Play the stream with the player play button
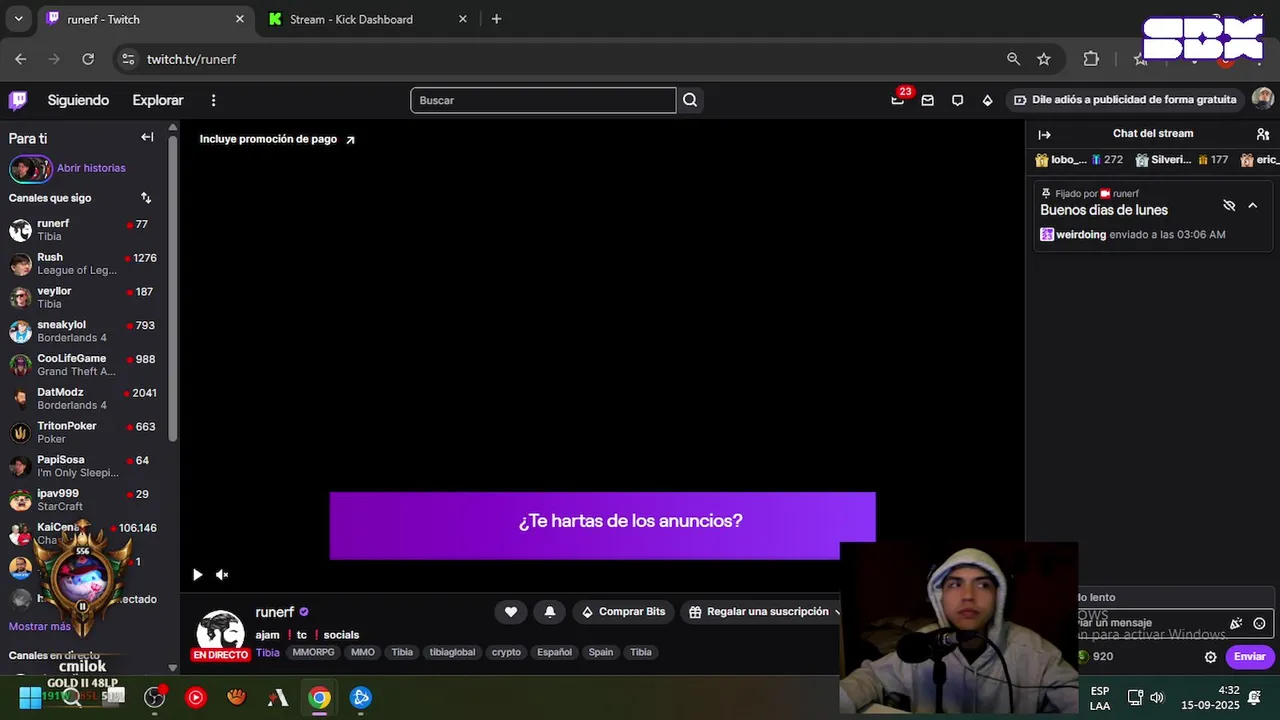The image size is (1280, 720). (197, 574)
